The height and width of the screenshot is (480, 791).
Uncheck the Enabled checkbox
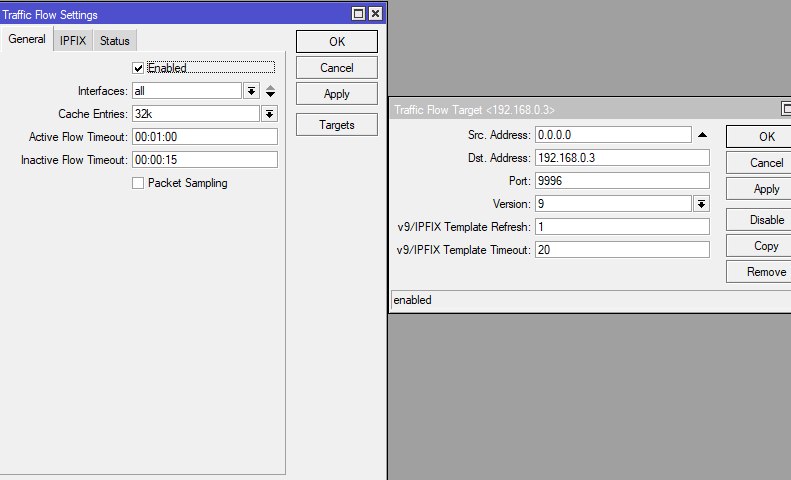coord(138,68)
